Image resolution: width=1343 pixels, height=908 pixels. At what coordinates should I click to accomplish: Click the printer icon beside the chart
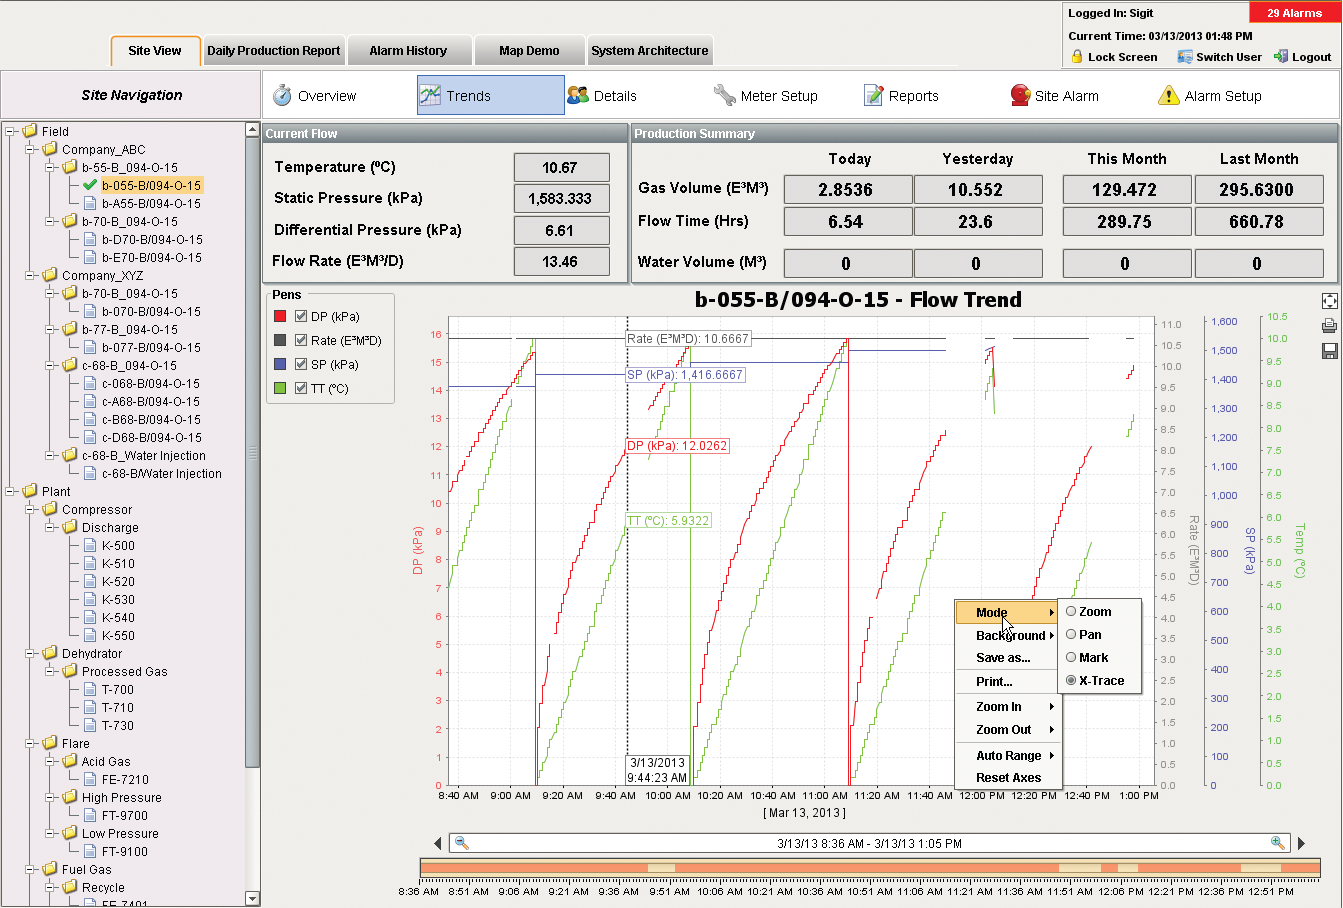pyautogui.click(x=1329, y=326)
